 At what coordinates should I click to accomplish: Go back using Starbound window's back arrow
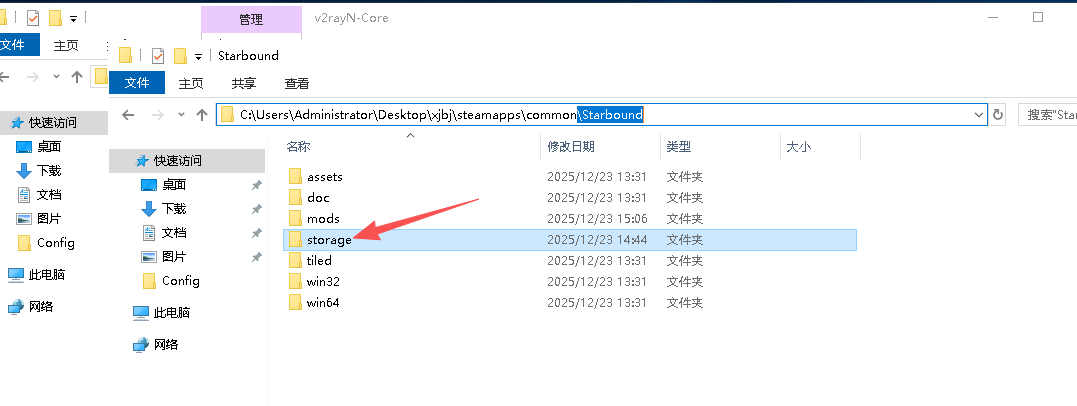pos(128,115)
